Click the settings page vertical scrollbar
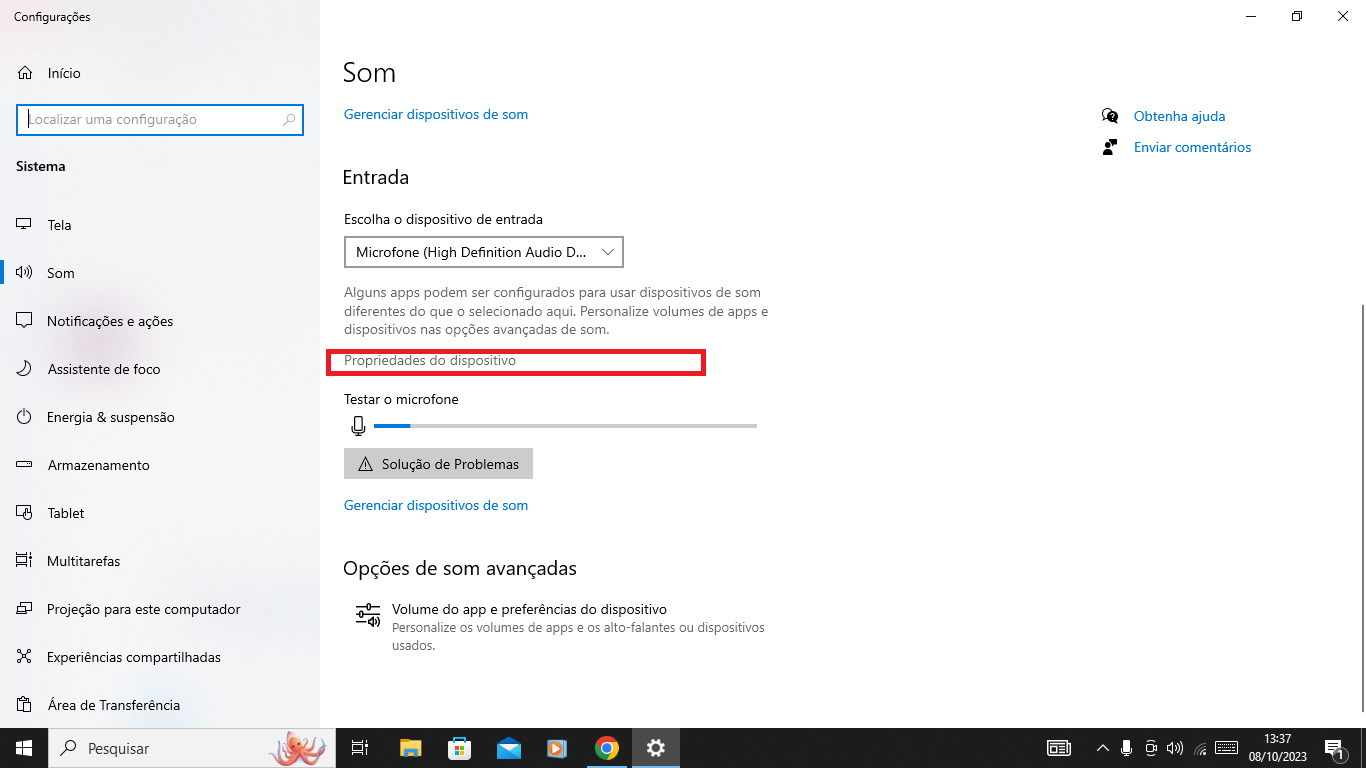This screenshot has width=1366, height=768. (x=1361, y=510)
